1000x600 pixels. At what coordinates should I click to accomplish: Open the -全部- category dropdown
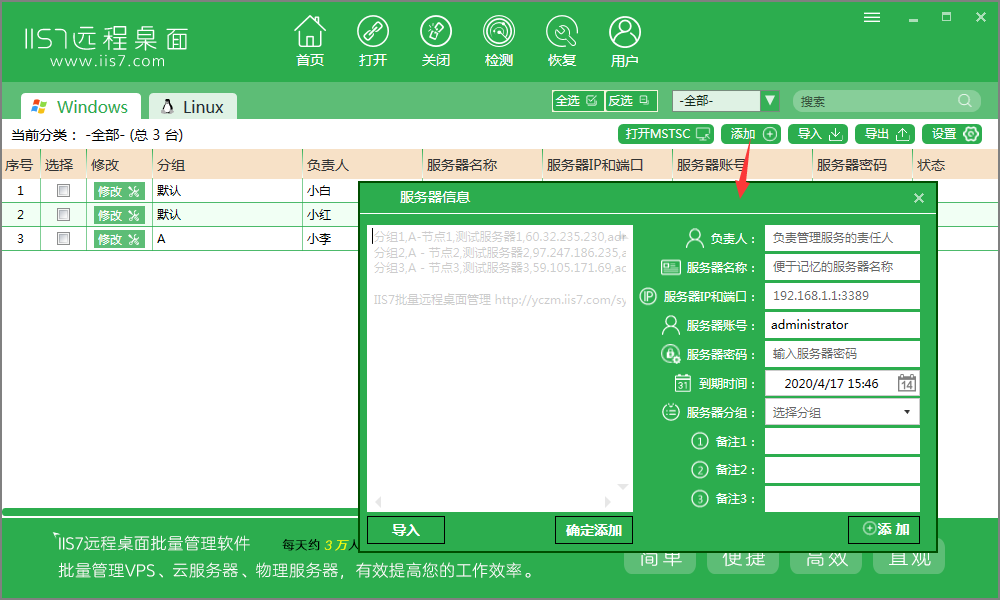(726, 101)
